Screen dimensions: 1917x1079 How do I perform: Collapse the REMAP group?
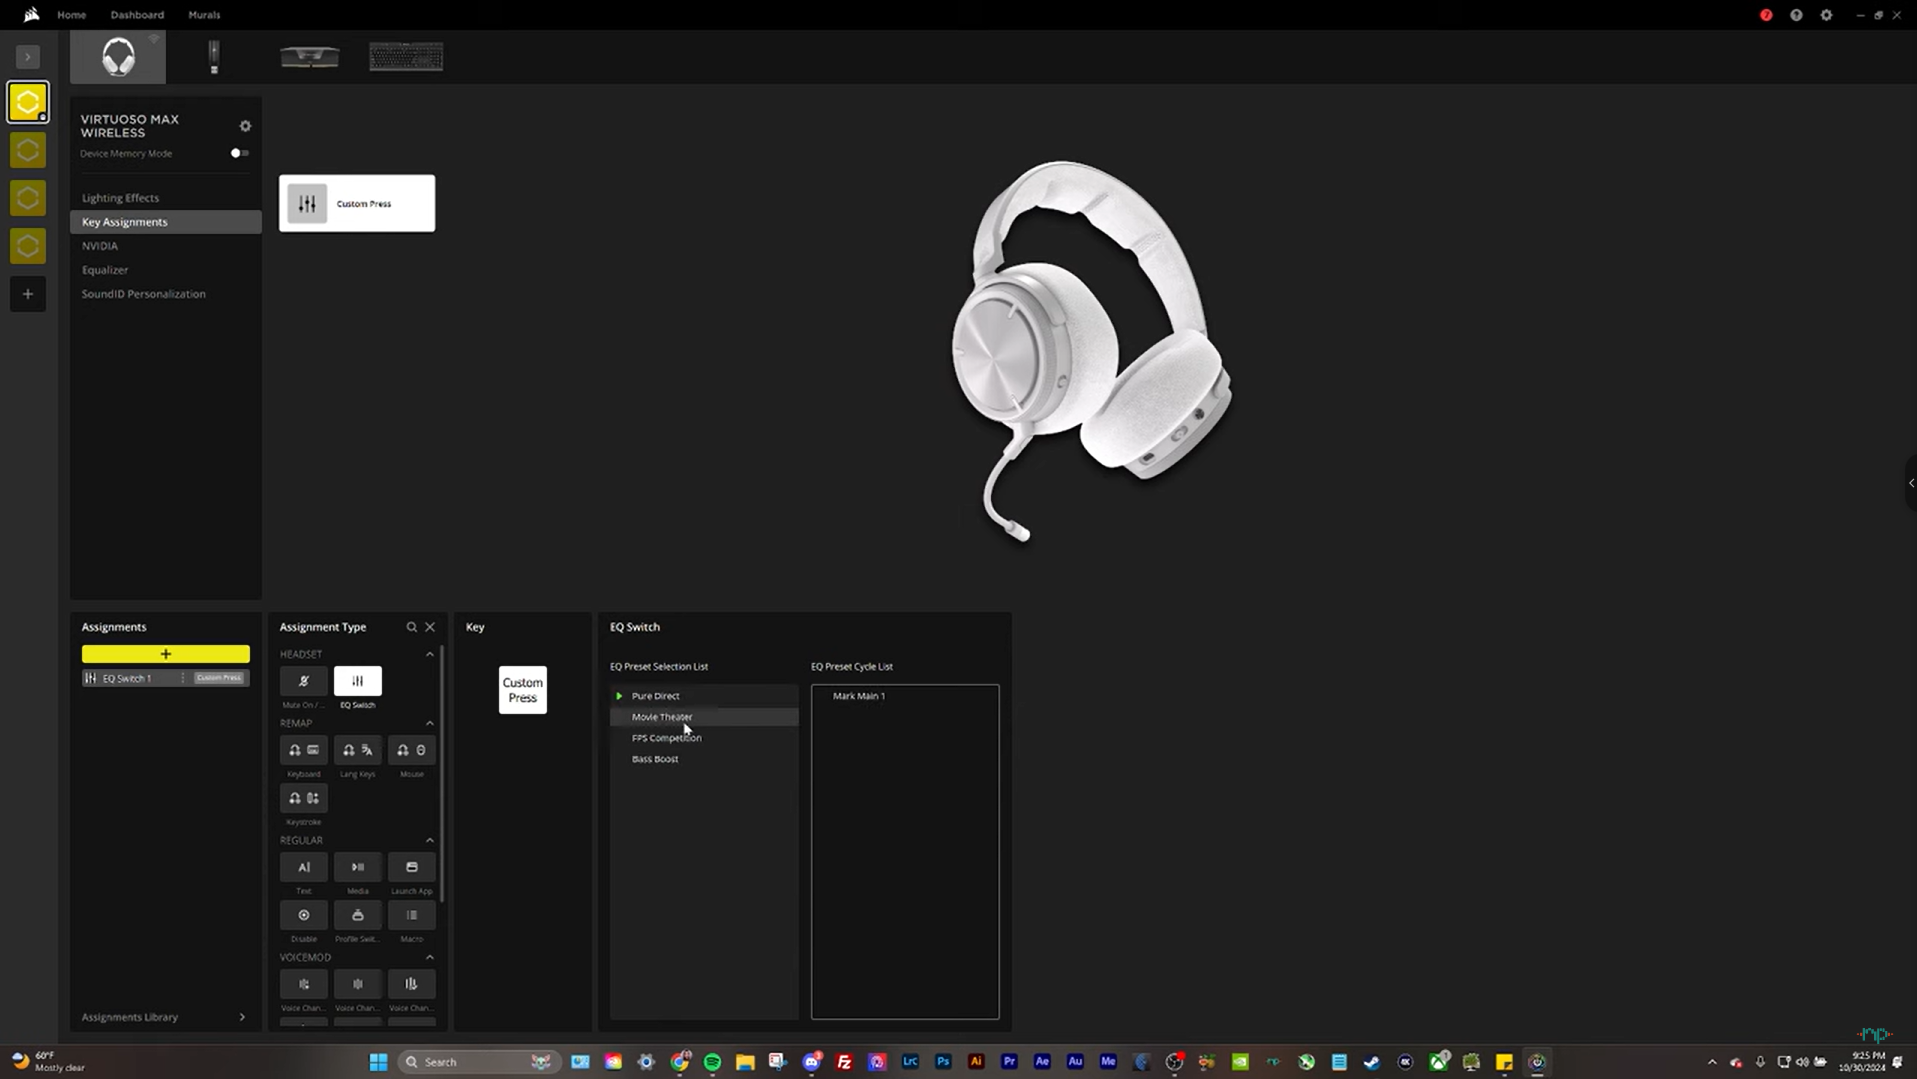tap(430, 723)
